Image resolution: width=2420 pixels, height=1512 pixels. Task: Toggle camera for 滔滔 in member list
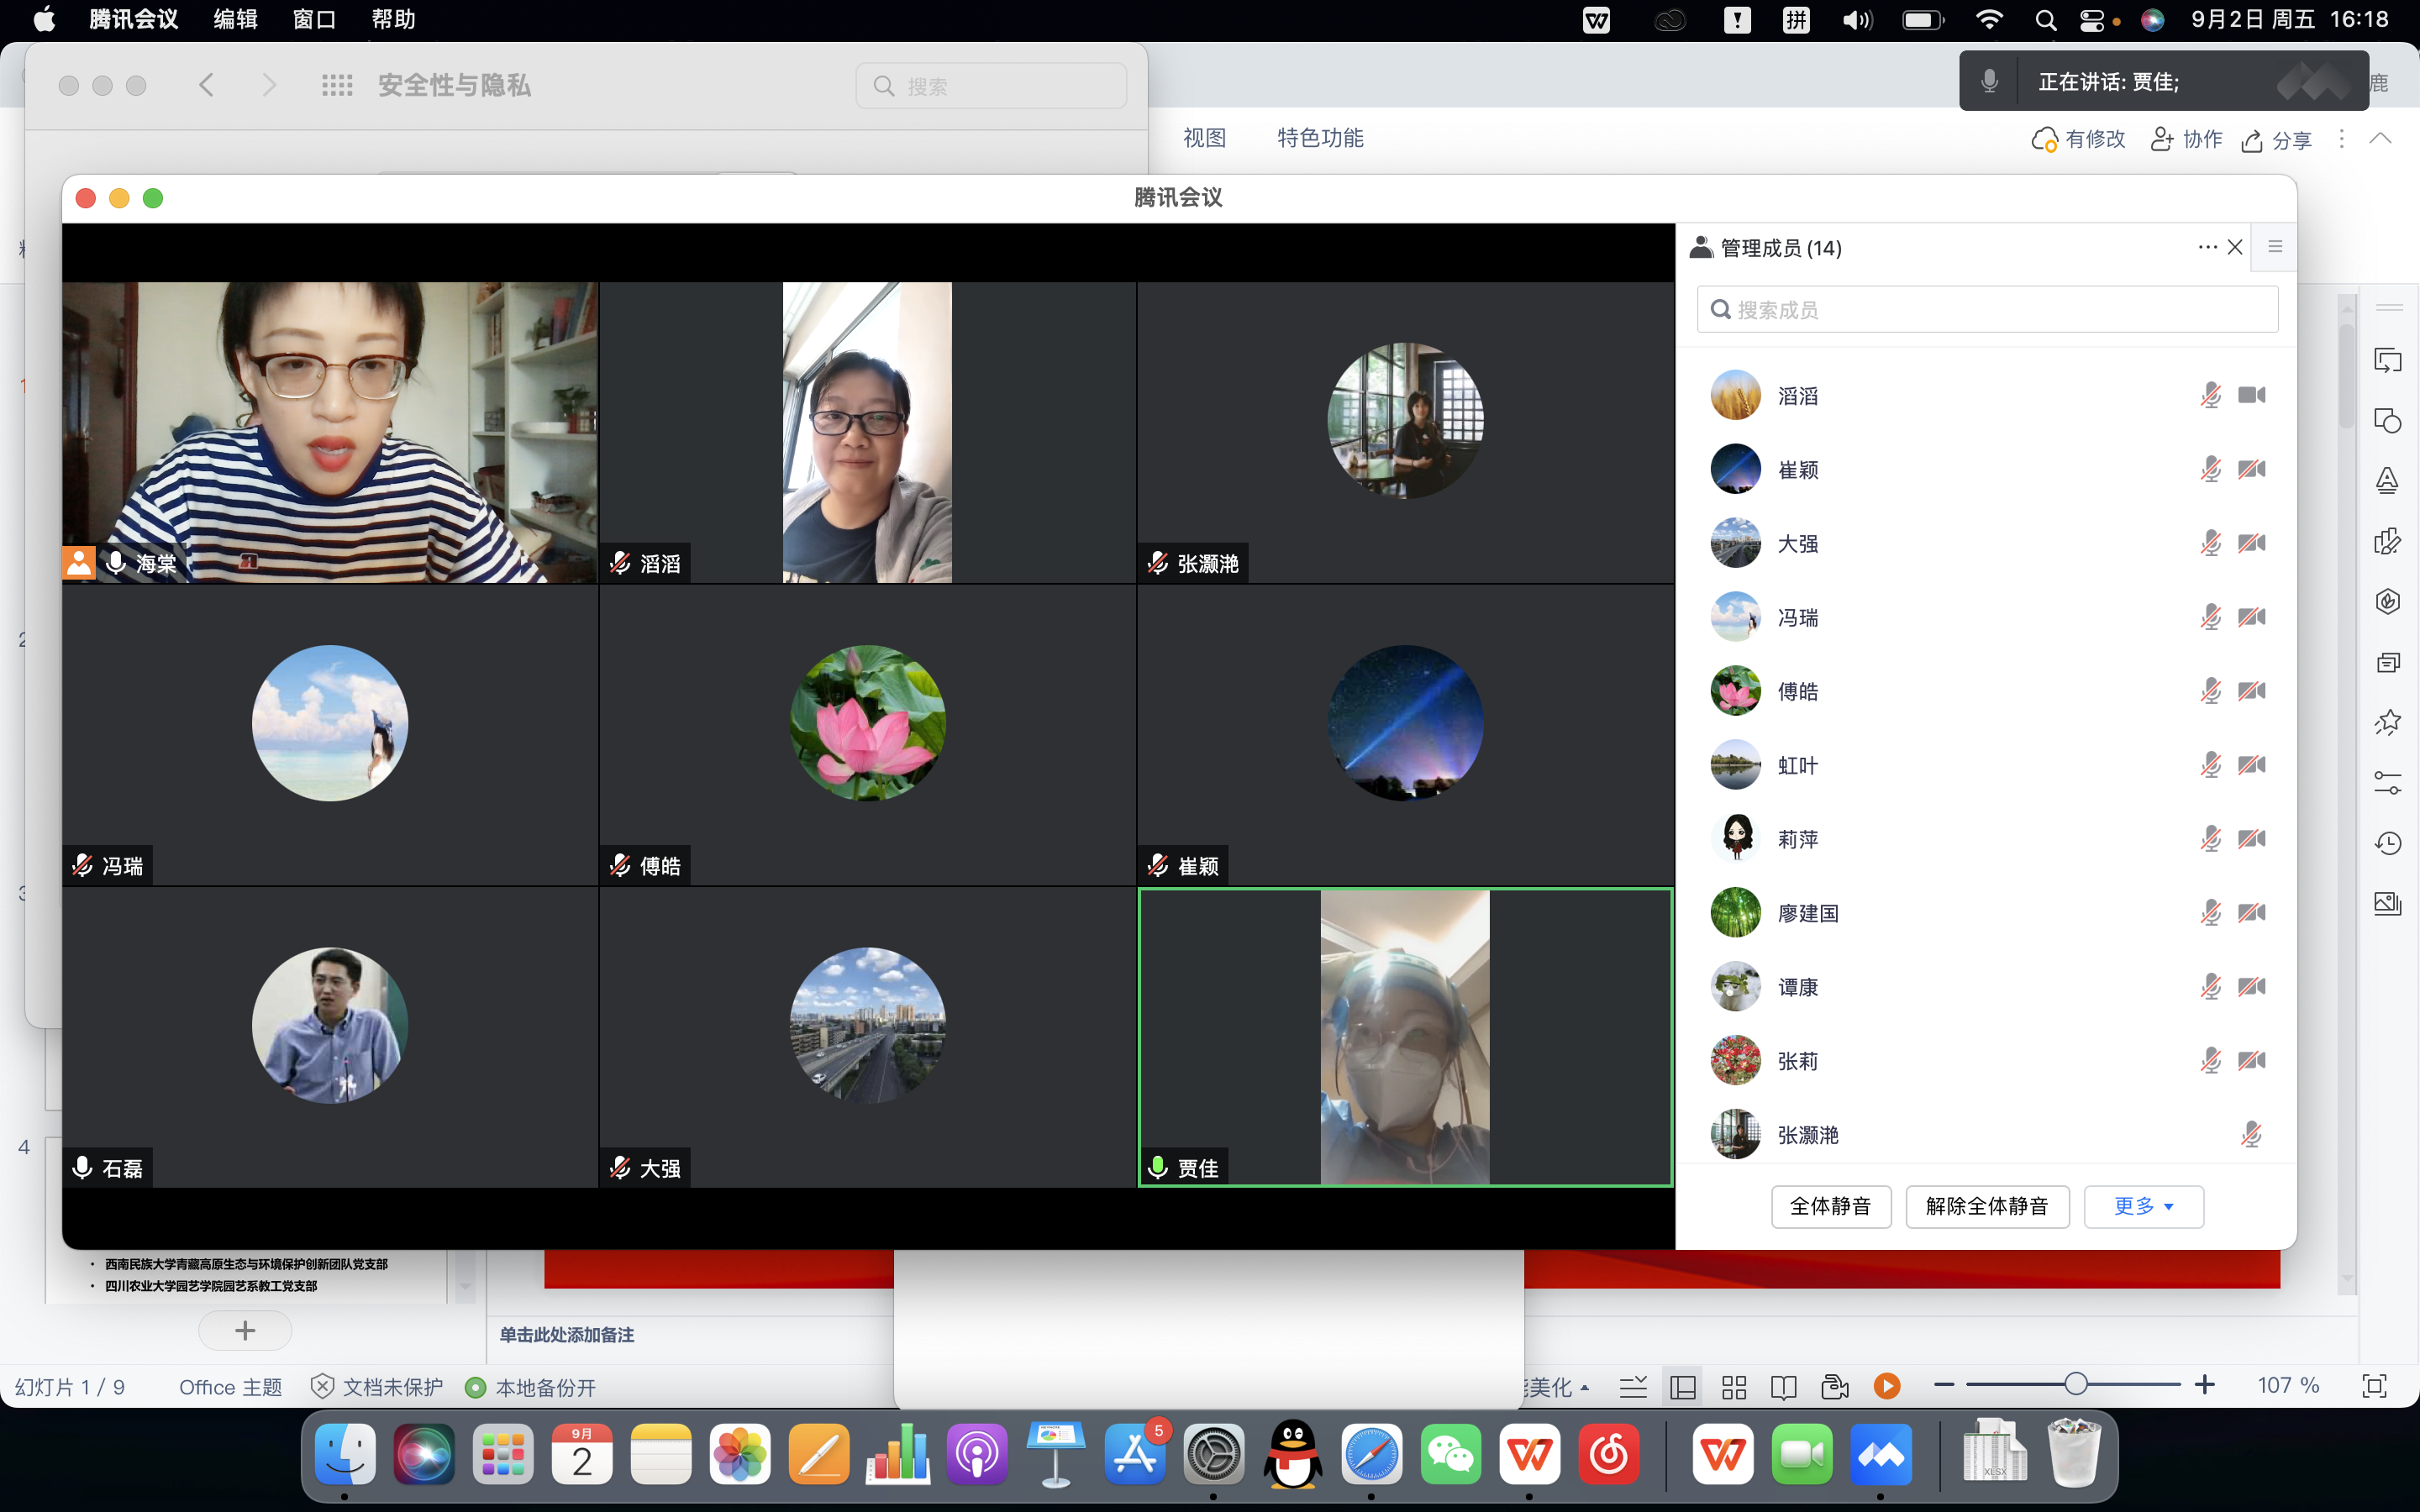2252,395
